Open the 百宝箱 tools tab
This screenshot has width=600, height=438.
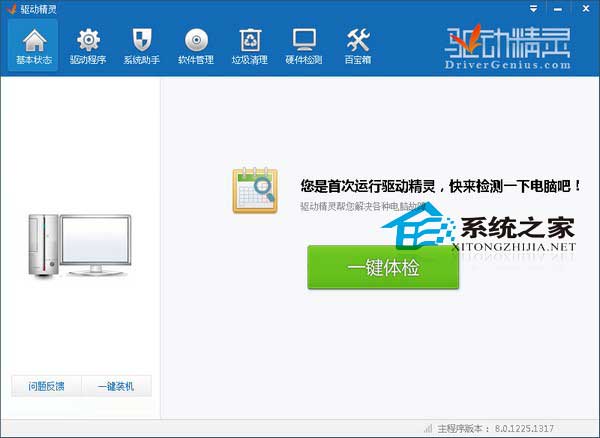tap(357, 46)
